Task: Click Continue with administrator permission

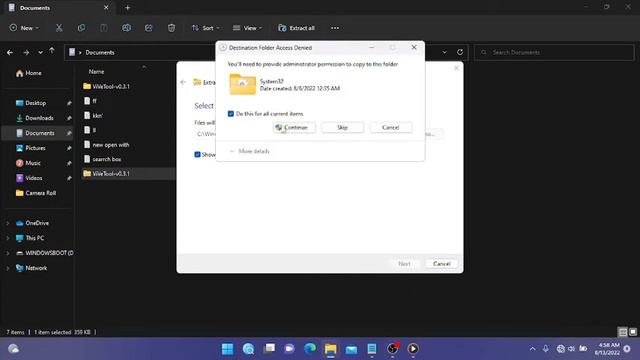Action: [294, 127]
